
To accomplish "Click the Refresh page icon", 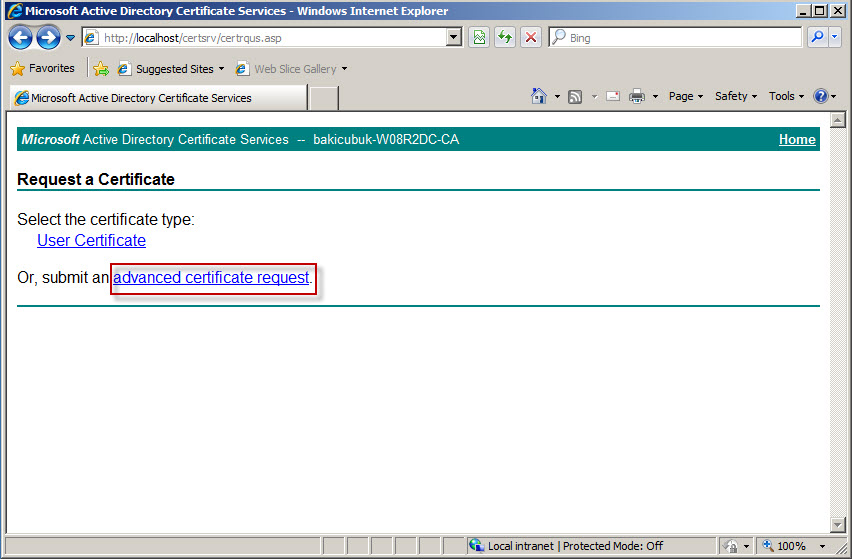I will tap(505, 37).
